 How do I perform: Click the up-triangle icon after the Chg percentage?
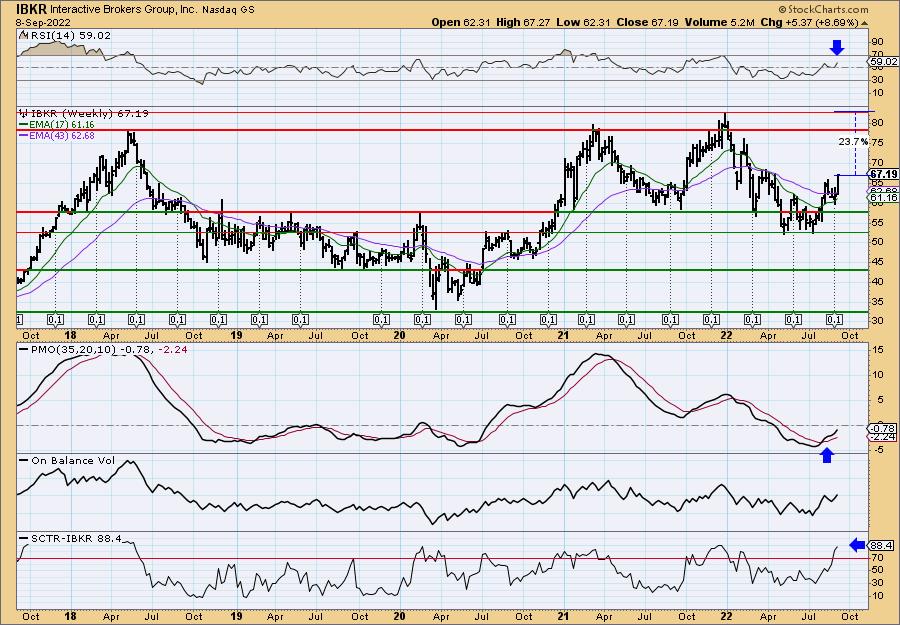pyautogui.click(x=864, y=23)
